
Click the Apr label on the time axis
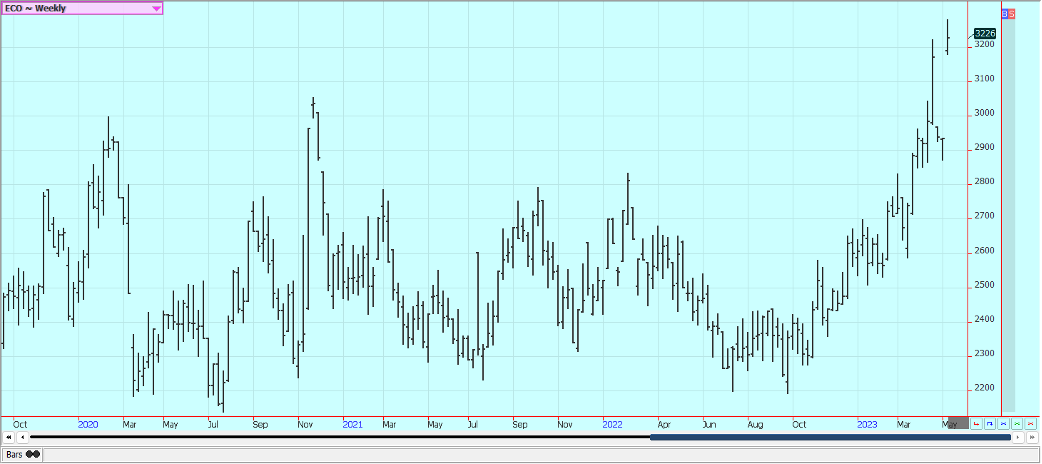(663, 424)
